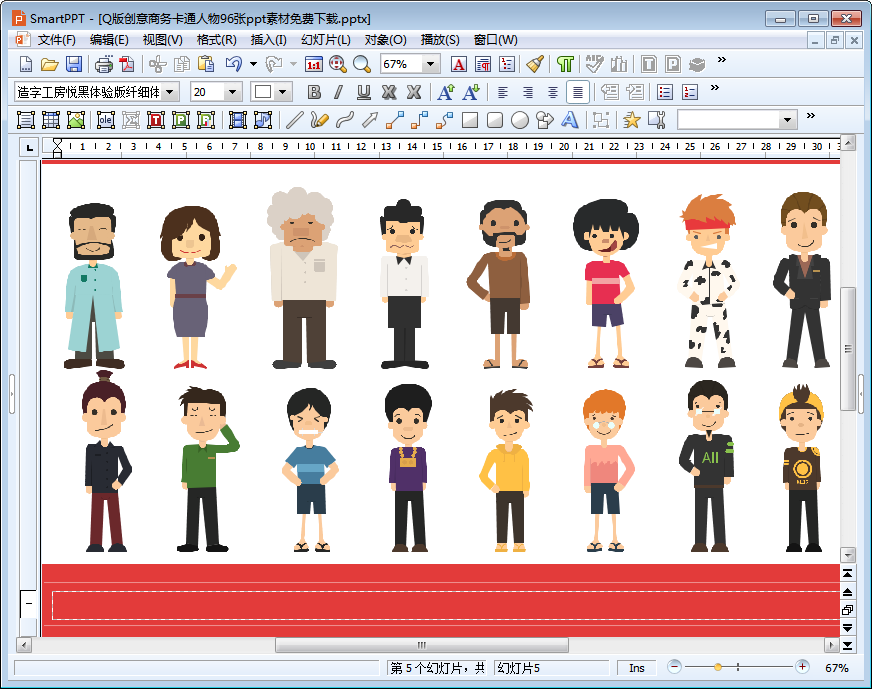Open the 文件(F) menu

(56, 40)
